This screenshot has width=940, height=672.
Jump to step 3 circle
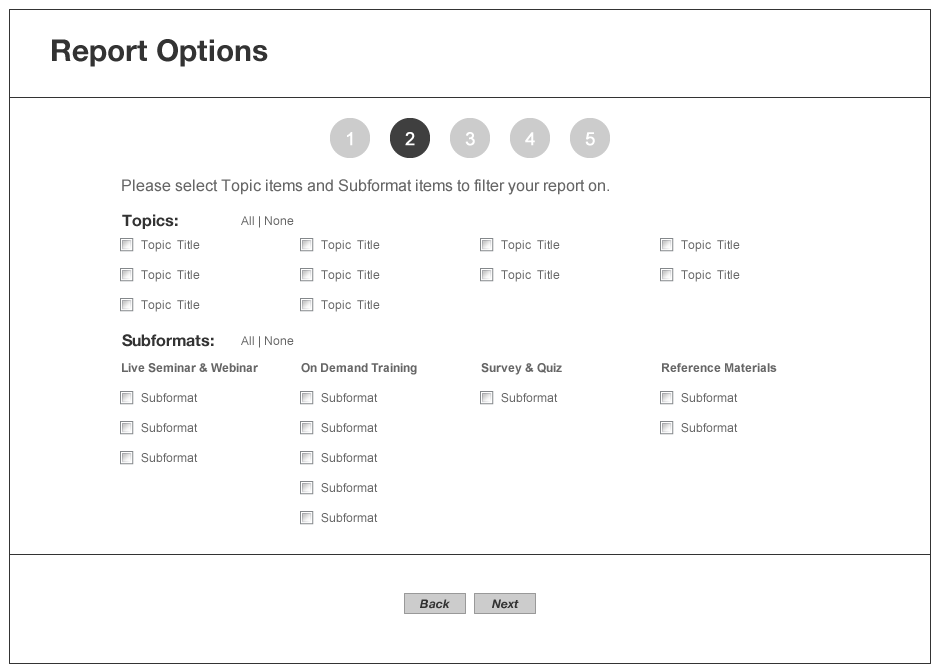470,138
